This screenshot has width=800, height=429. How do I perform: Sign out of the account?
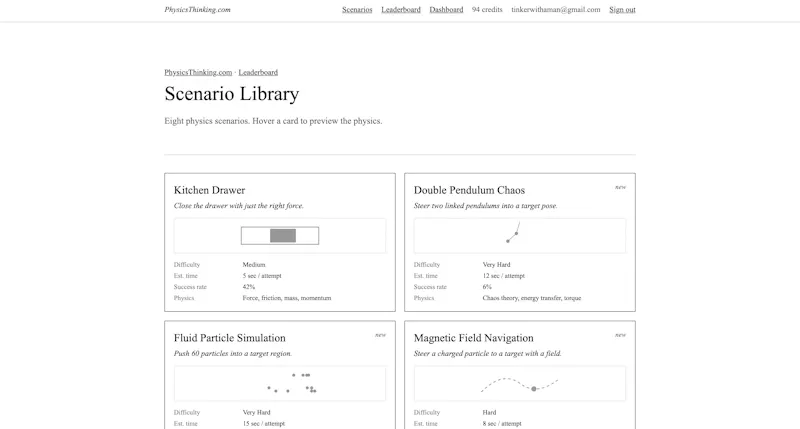click(622, 10)
